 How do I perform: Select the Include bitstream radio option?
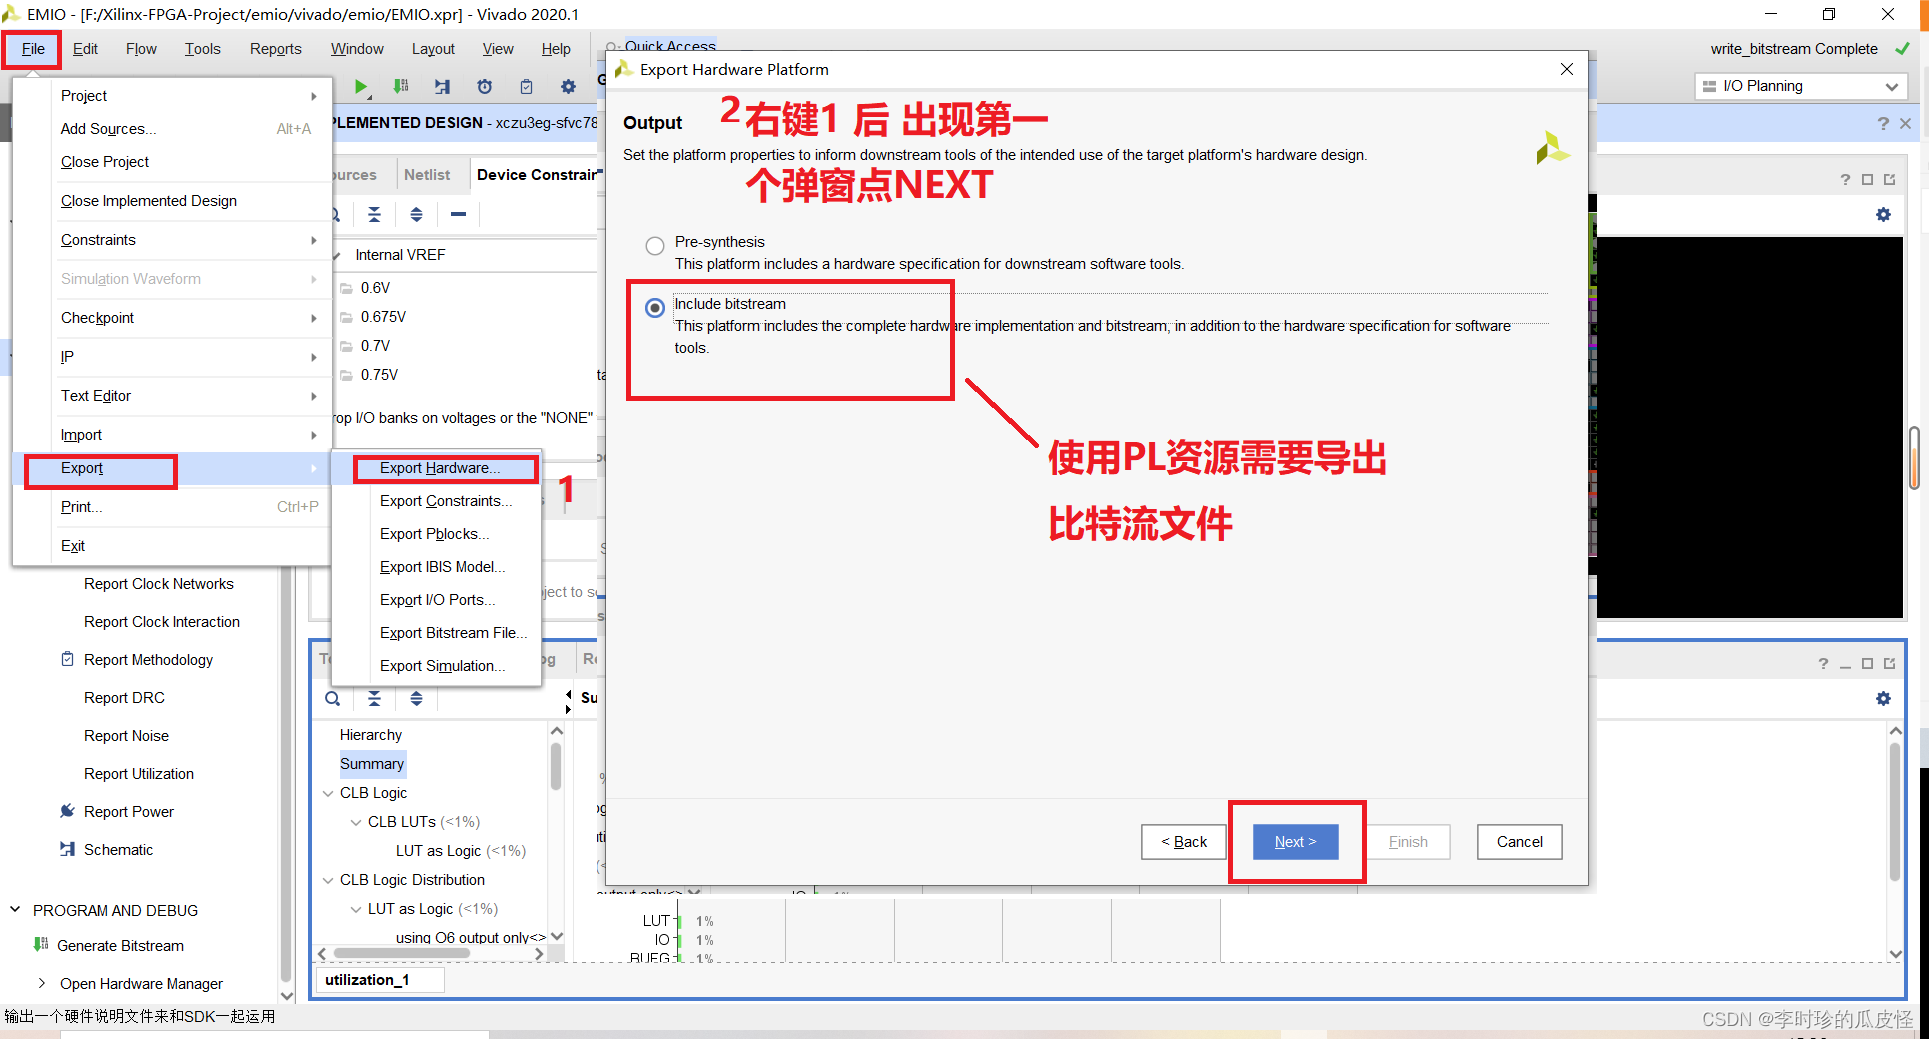coord(655,308)
